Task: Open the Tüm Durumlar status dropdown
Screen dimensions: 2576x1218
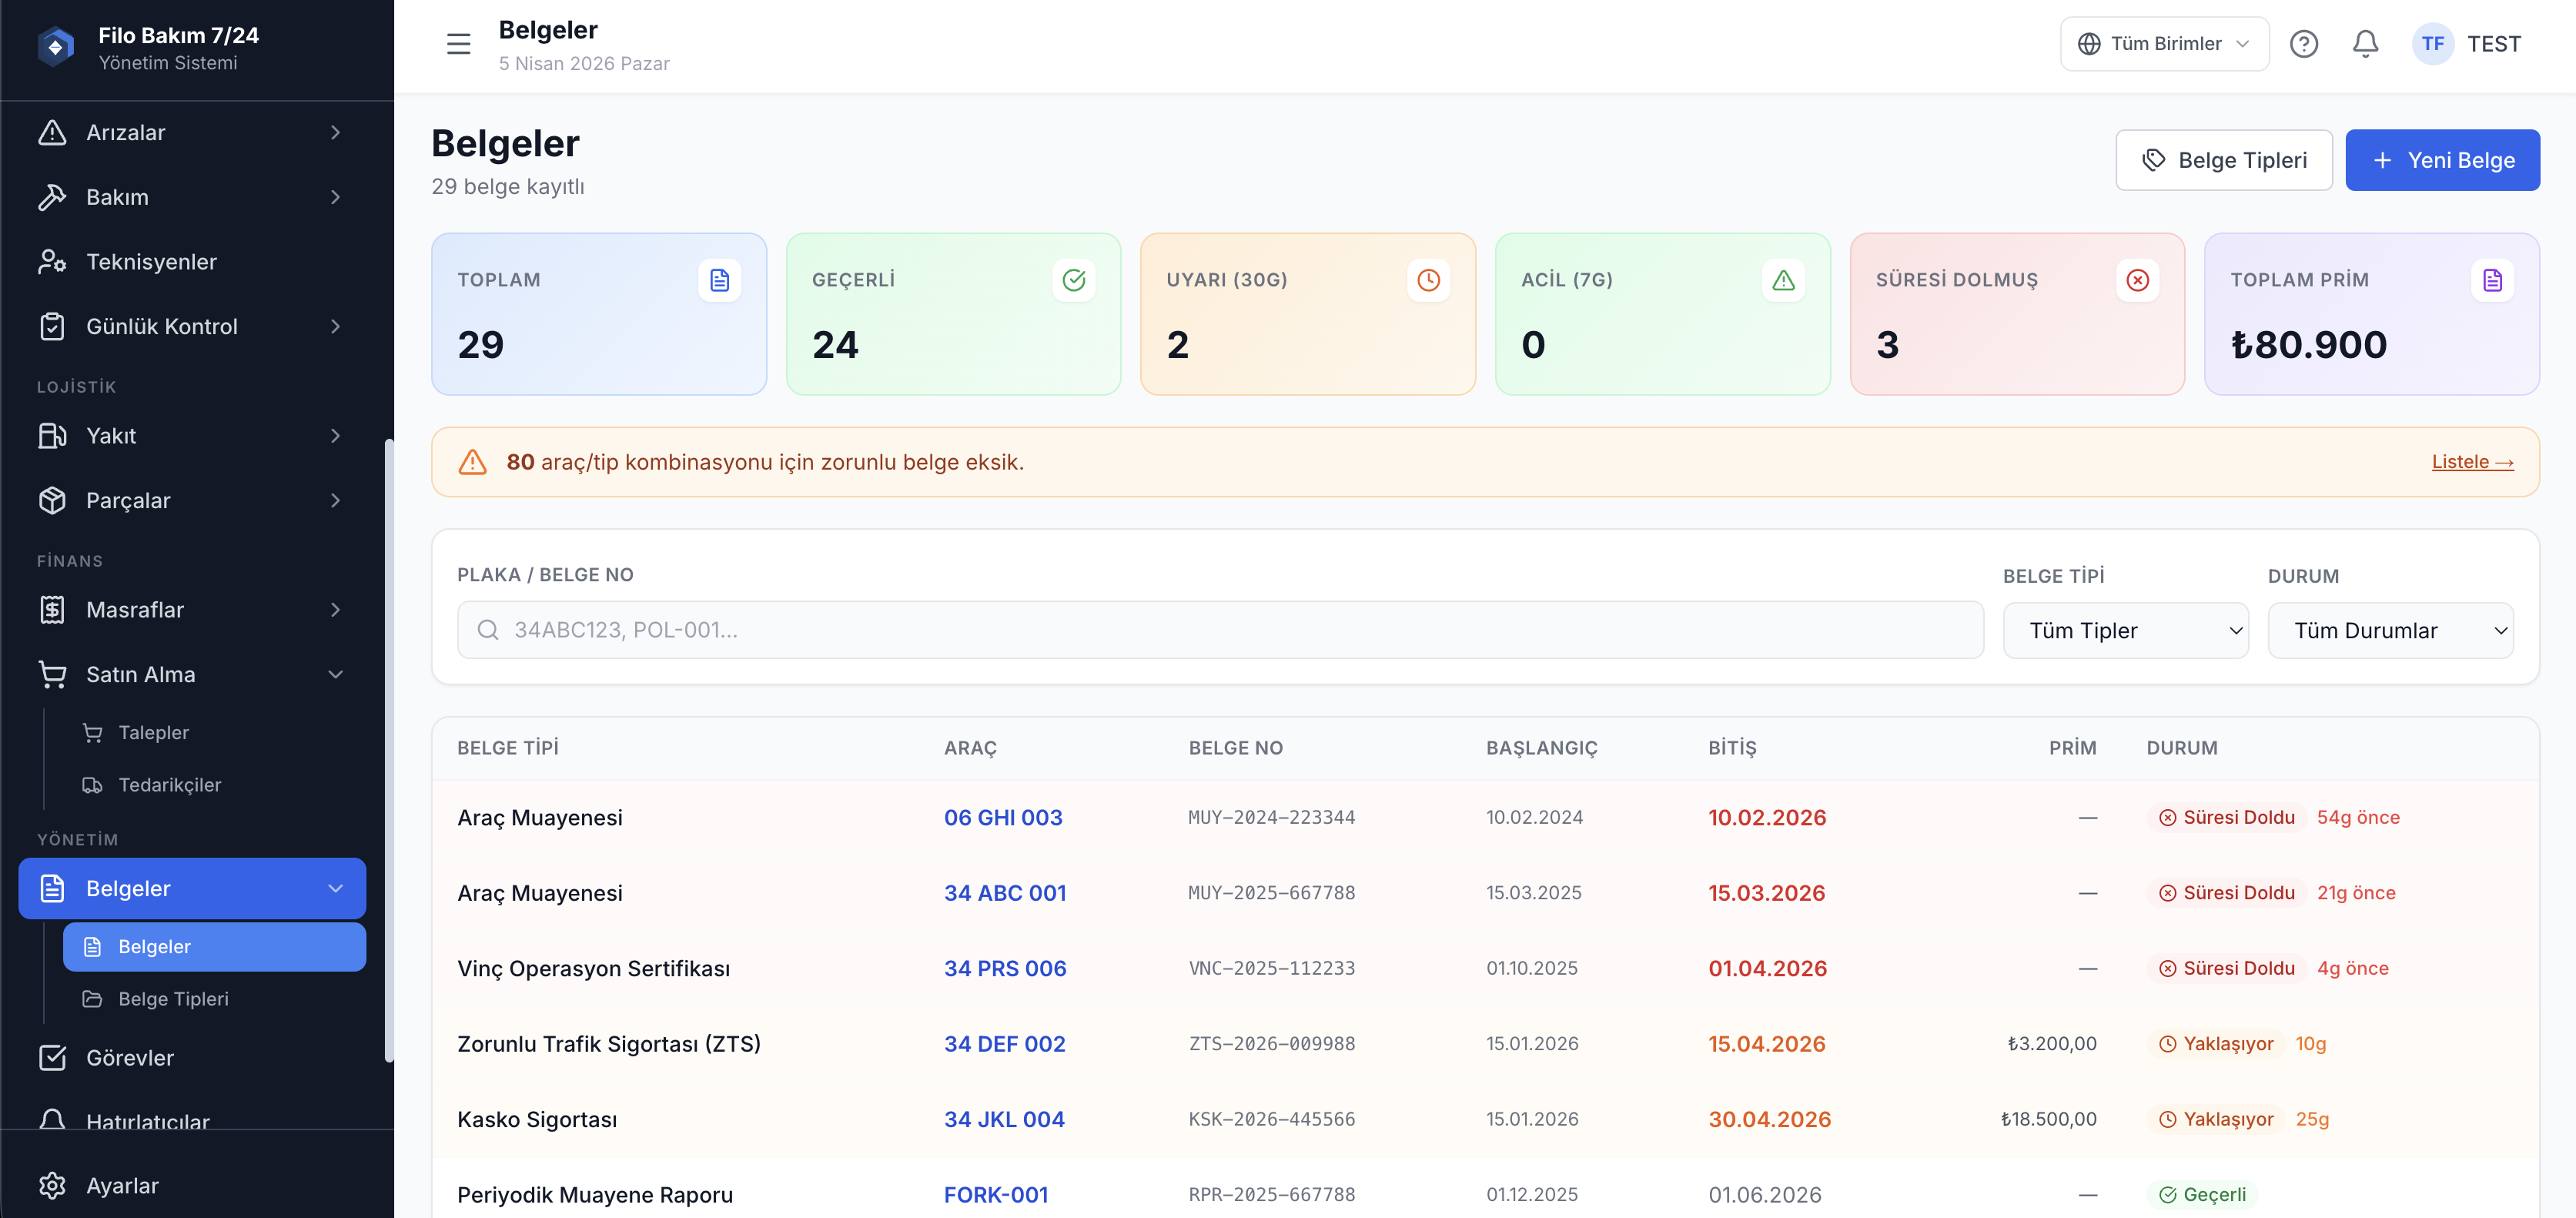Action: pos(2390,631)
